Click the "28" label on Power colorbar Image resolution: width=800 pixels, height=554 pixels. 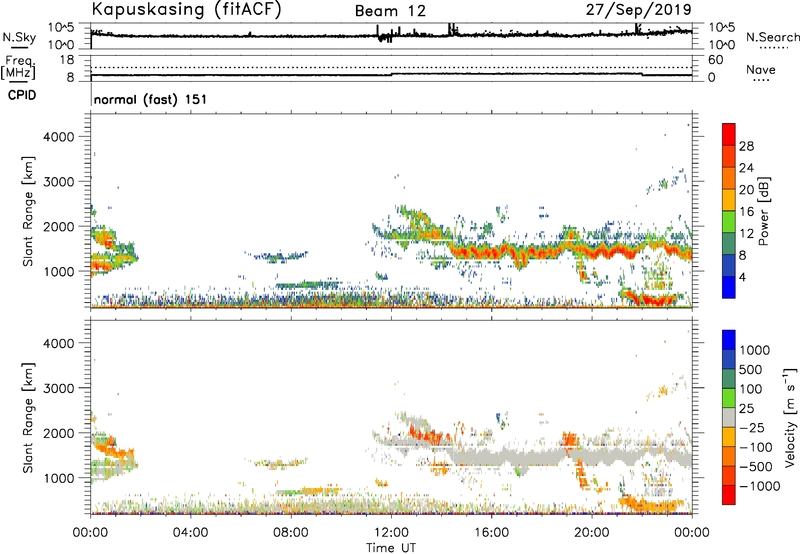(746, 146)
